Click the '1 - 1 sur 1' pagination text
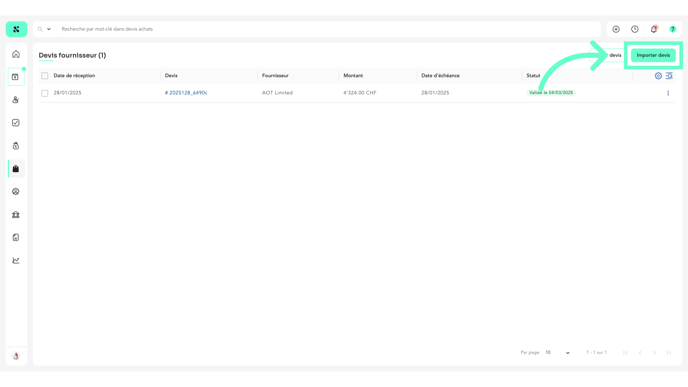Screen dimensions: 688x387 click(596, 352)
